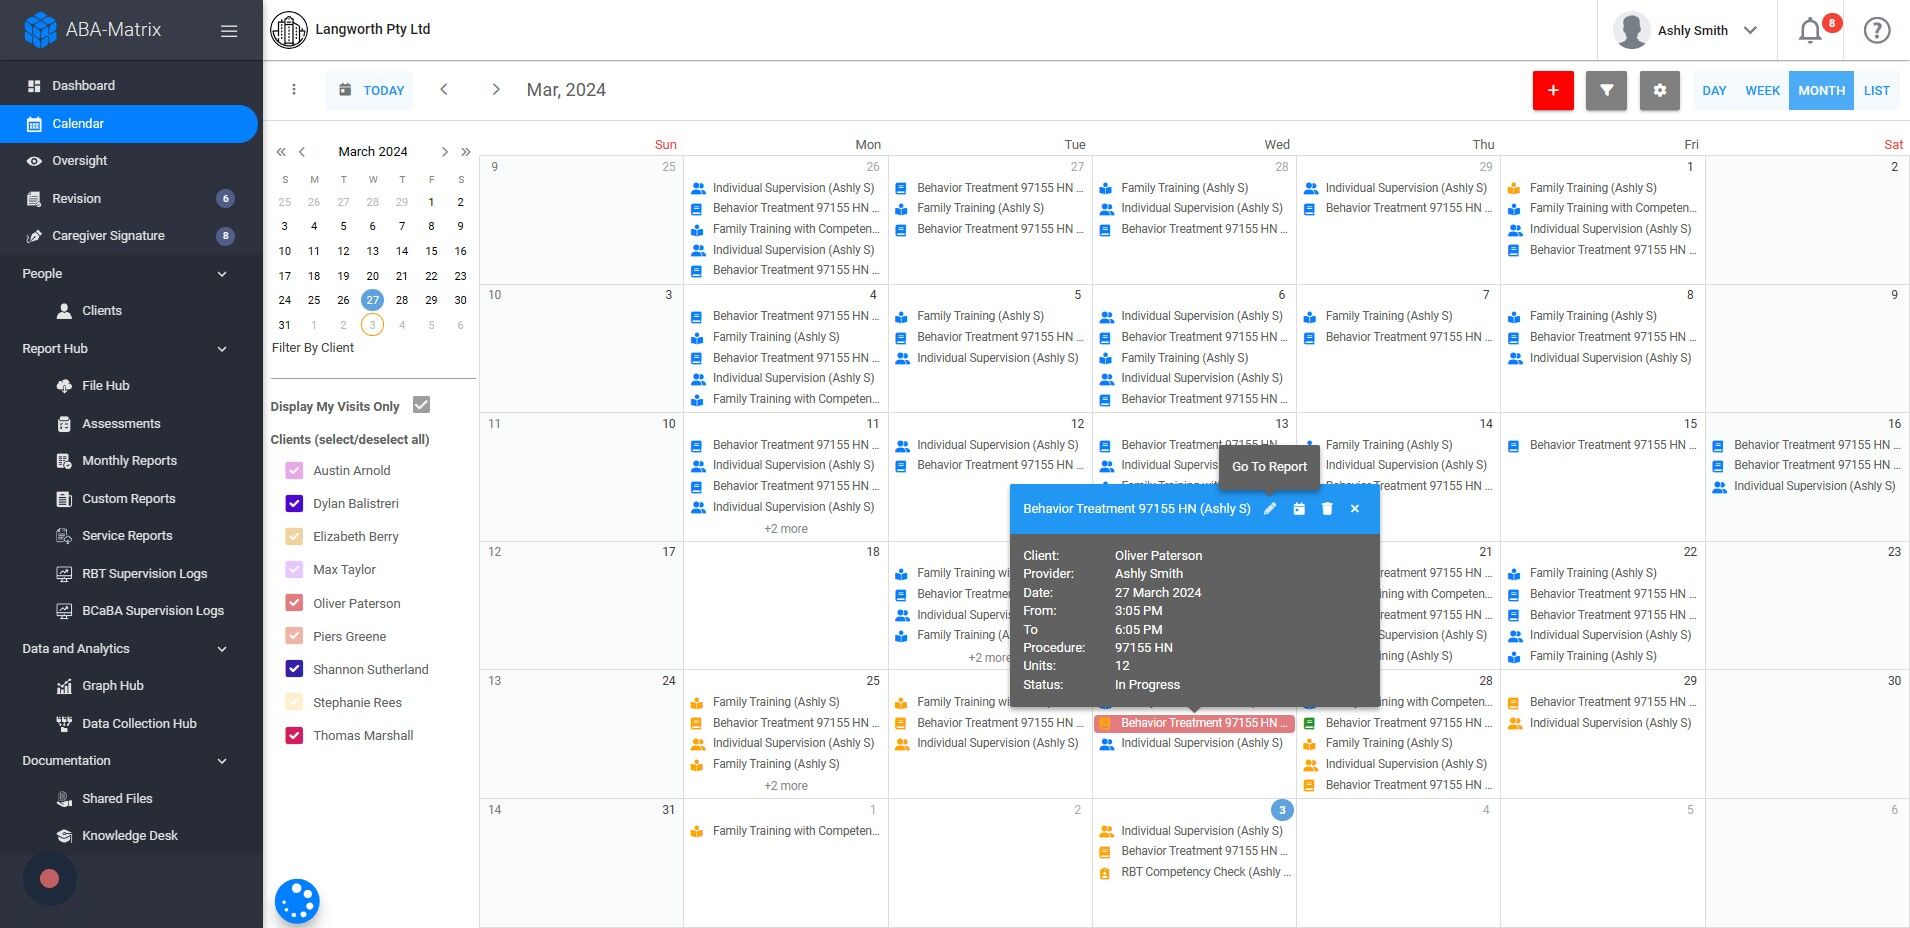Open the color palette picker at bottom left
Viewport: 1910px width, 928px height.
[x=296, y=901]
